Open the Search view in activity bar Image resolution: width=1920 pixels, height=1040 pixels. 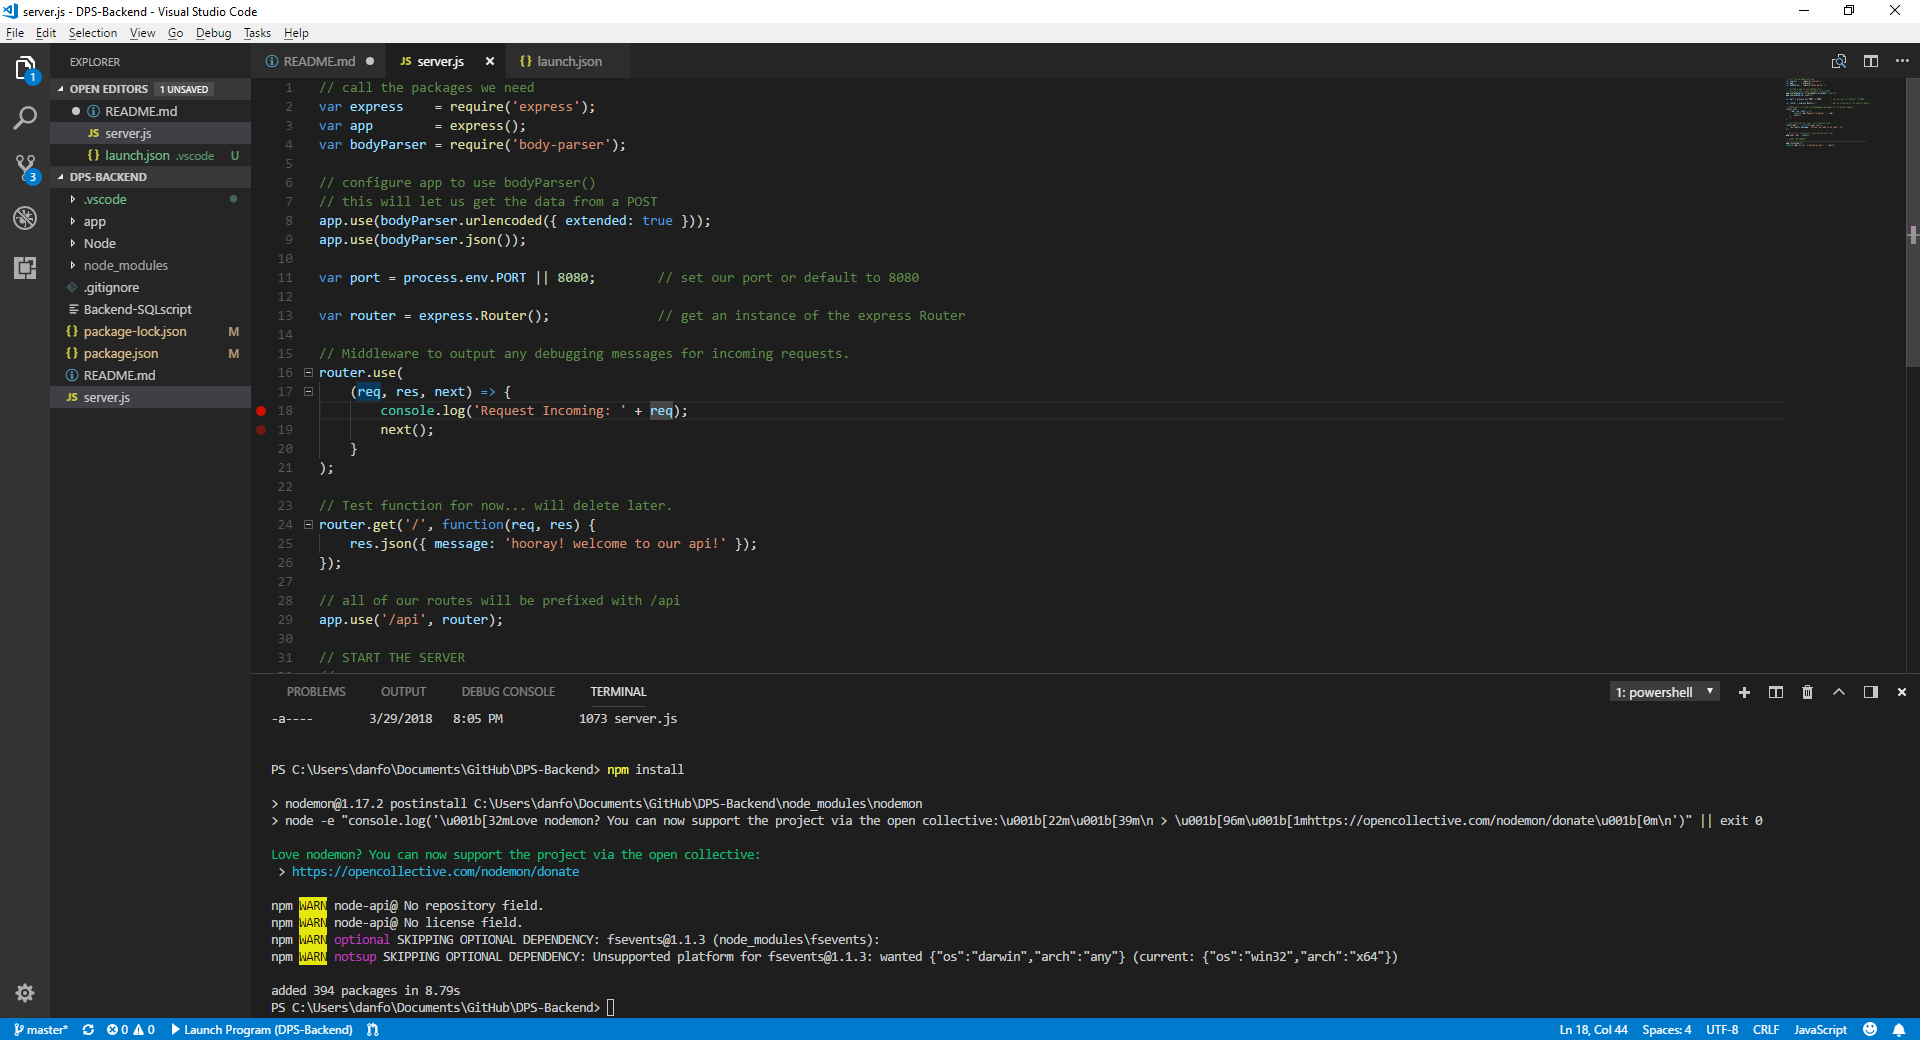[25, 118]
